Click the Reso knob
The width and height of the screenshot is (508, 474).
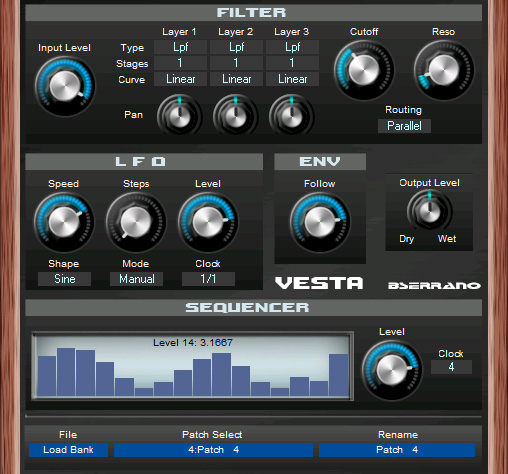point(444,70)
